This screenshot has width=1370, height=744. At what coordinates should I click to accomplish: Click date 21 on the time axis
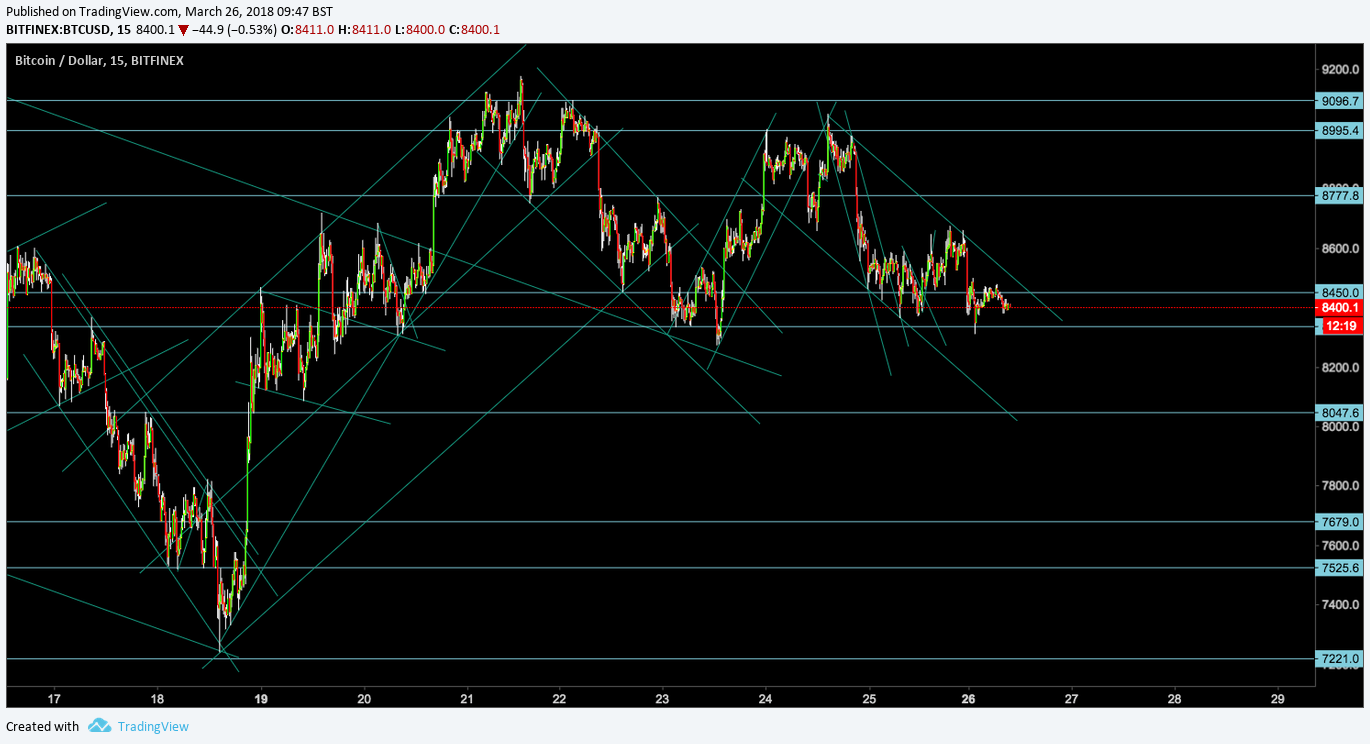pyautogui.click(x=467, y=698)
